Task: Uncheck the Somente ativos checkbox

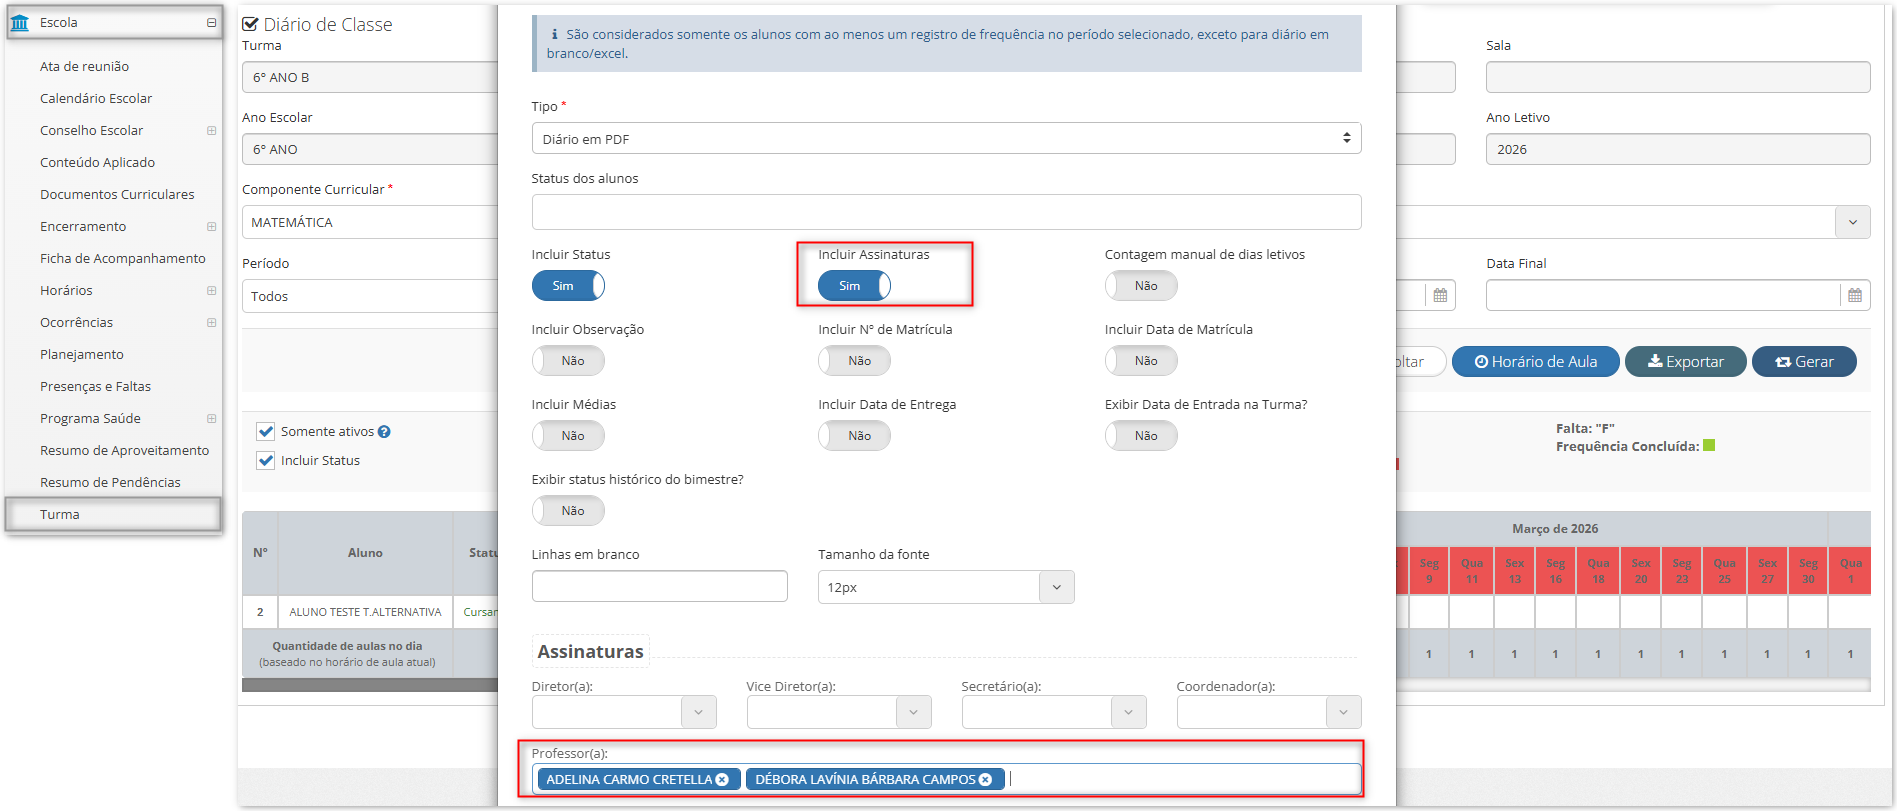Action: pos(266,432)
